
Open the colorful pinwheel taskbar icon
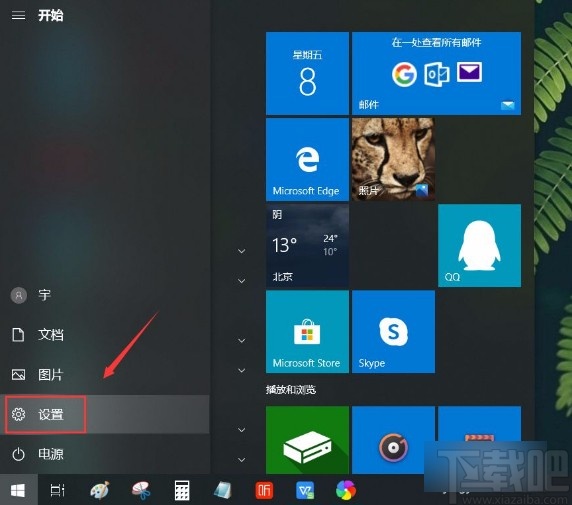(x=346, y=490)
